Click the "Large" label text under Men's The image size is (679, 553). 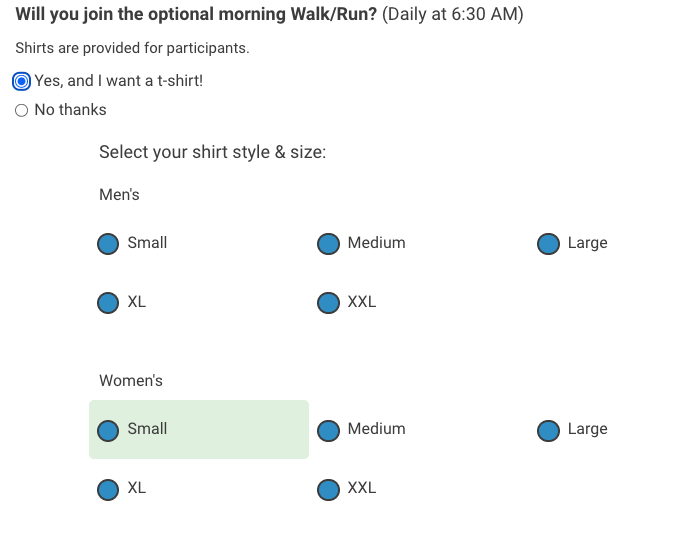click(x=587, y=243)
